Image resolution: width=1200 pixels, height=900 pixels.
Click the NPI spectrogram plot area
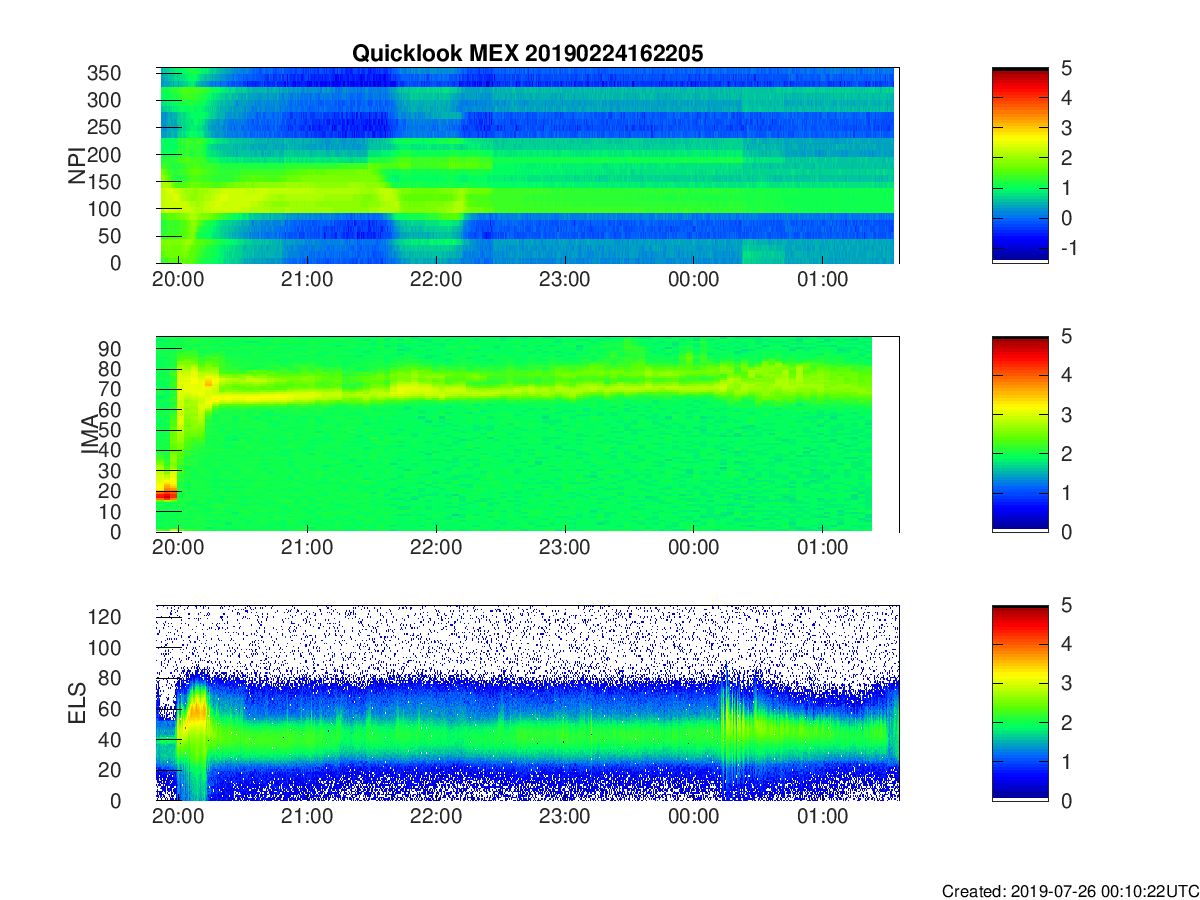coord(528,166)
